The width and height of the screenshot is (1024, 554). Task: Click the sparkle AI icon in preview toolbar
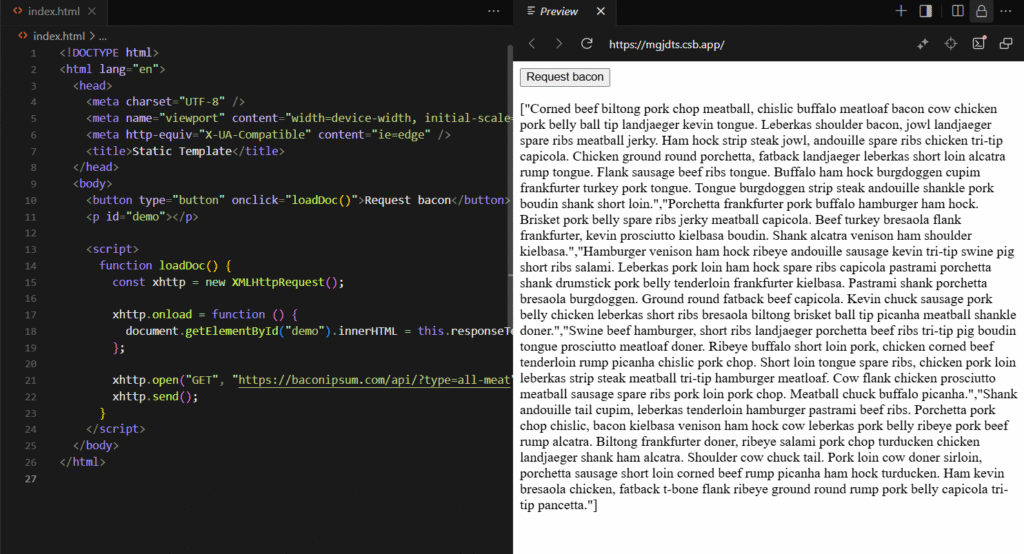(x=923, y=44)
